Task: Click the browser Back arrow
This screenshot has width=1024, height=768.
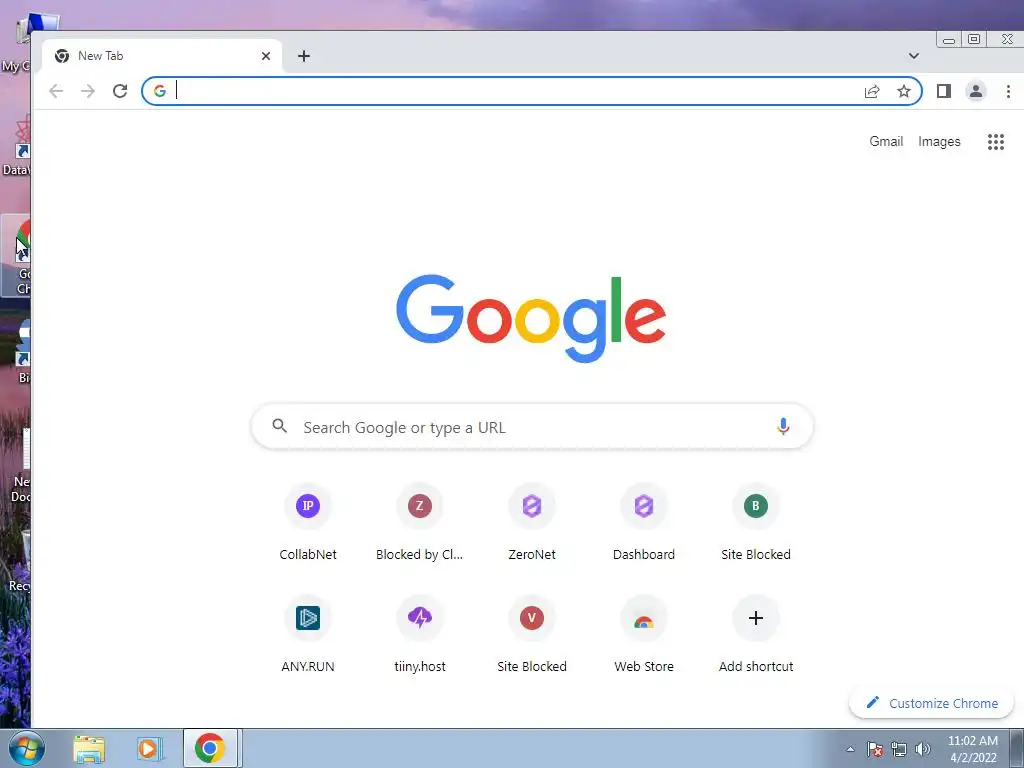Action: point(56,91)
